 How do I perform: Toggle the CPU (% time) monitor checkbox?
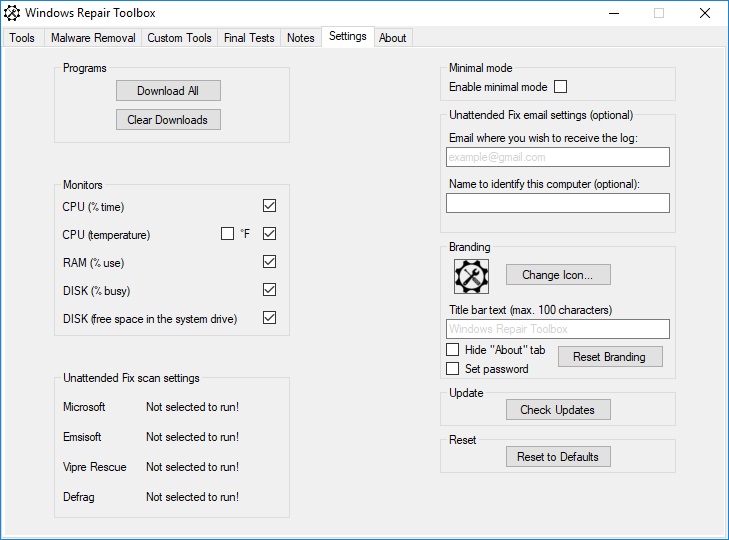[x=270, y=206]
